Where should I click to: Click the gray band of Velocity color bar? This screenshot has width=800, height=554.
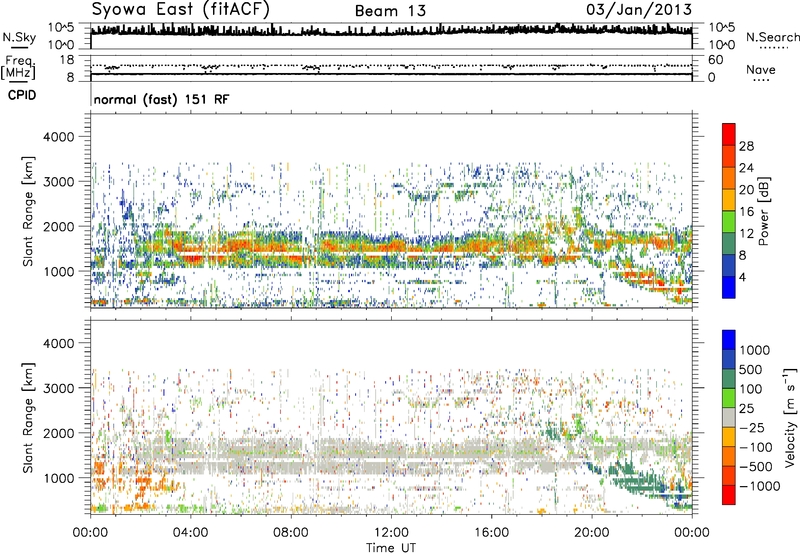(729, 418)
